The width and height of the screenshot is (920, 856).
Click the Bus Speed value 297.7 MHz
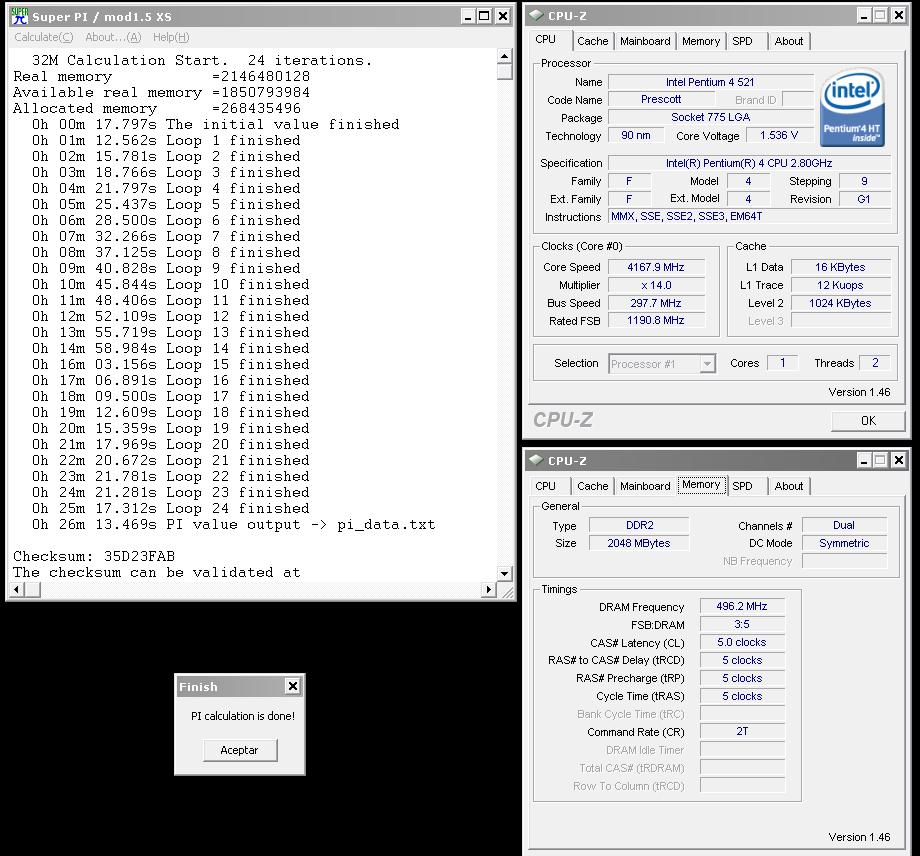click(656, 303)
